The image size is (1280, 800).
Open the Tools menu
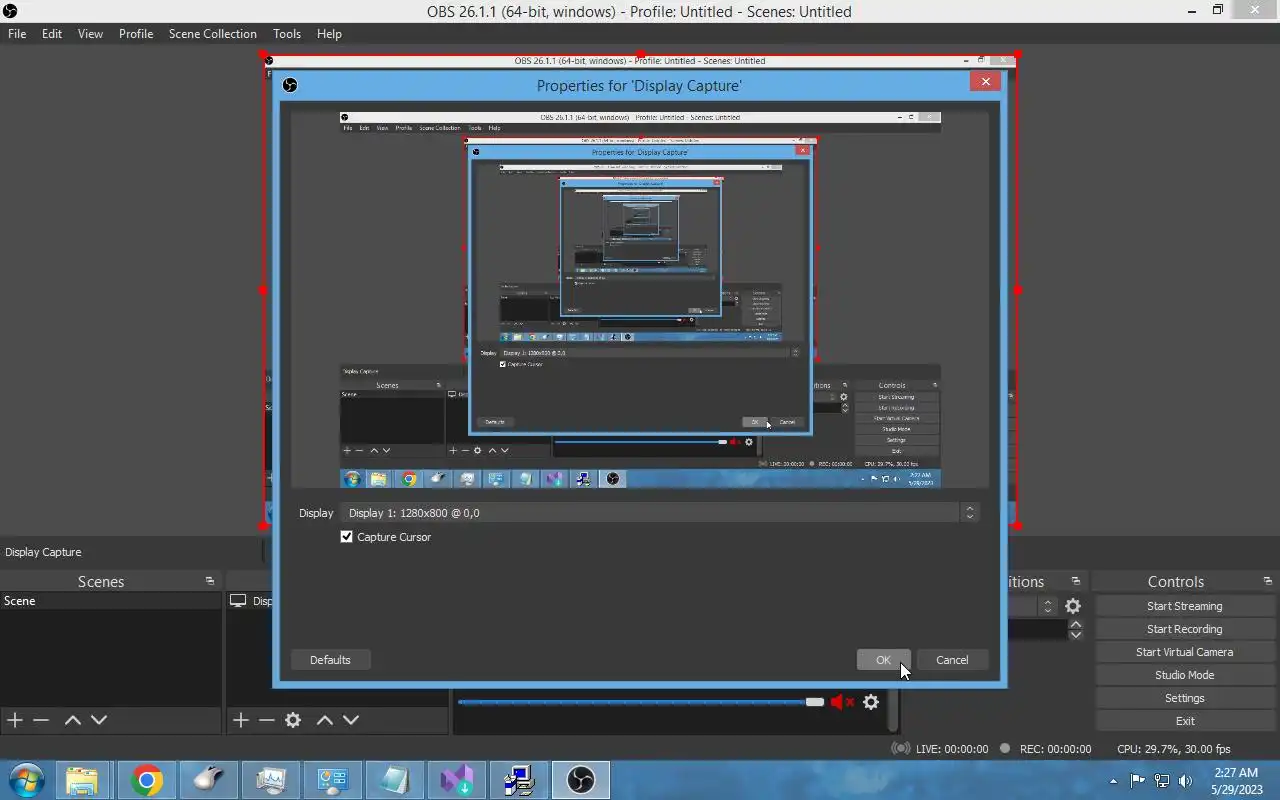[287, 33]
